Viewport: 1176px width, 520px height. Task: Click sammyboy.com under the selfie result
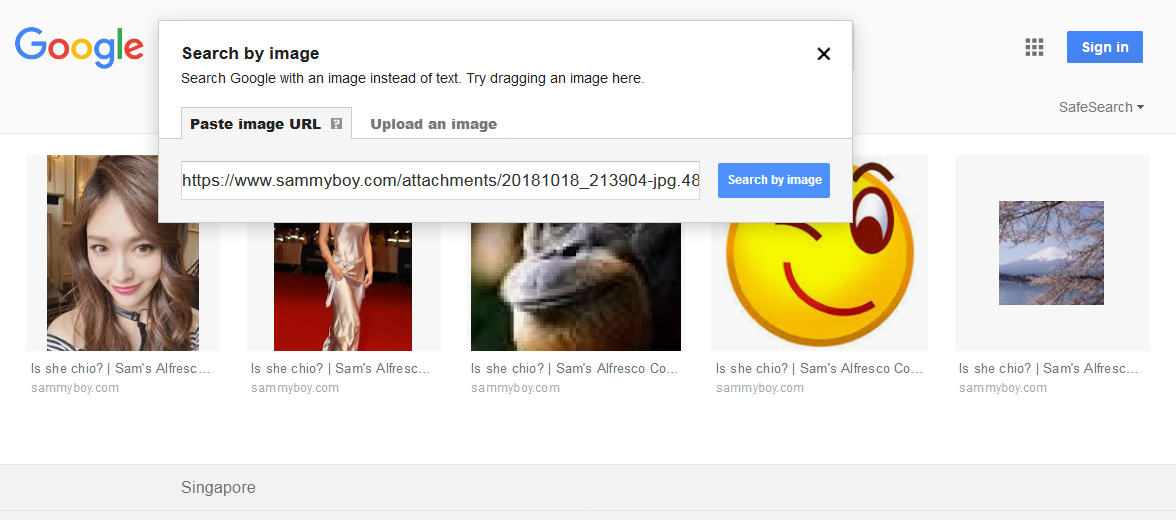coord(75,388)
